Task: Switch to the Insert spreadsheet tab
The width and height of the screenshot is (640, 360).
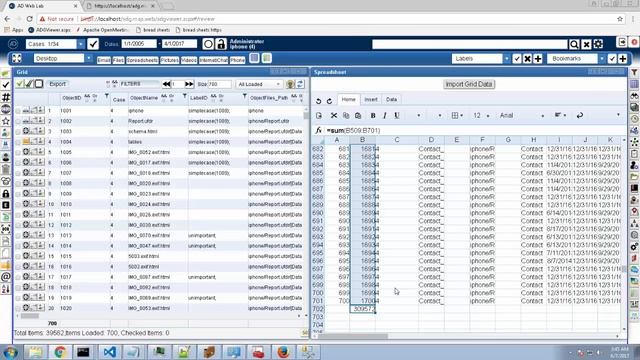Action: click(x=371, y=99)
